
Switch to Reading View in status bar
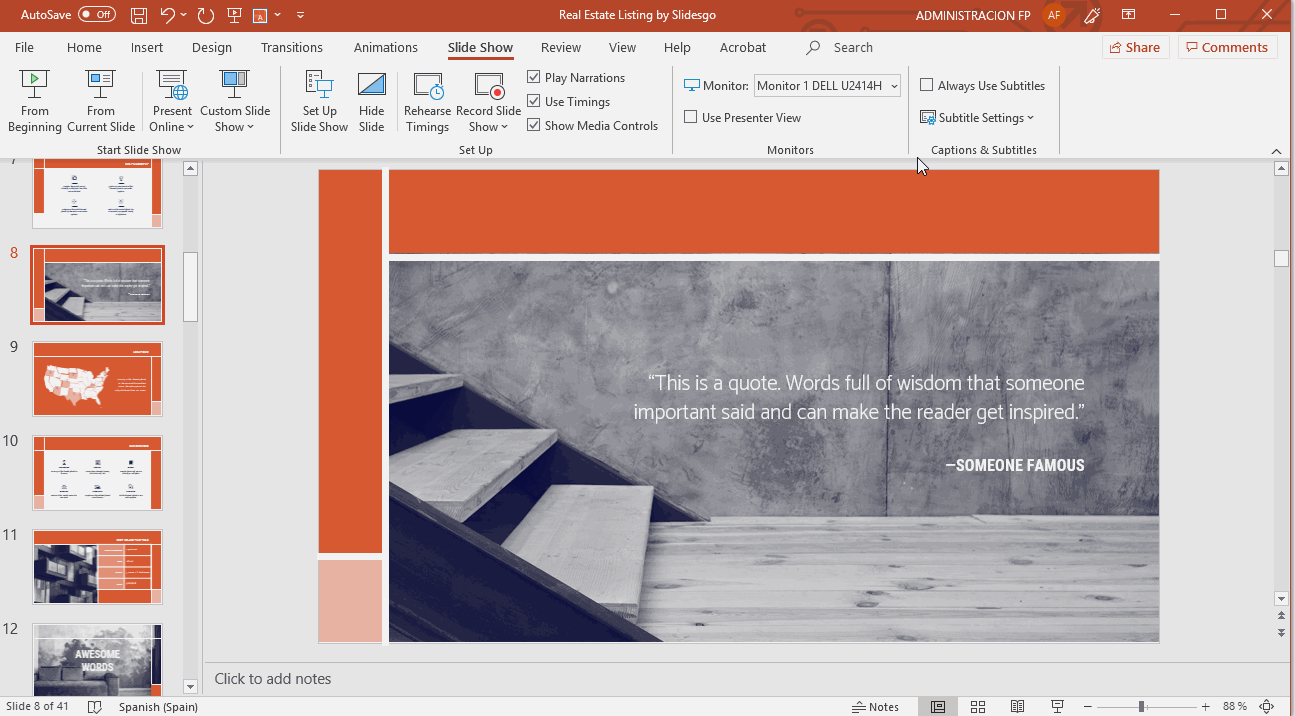coord(1017,707)
